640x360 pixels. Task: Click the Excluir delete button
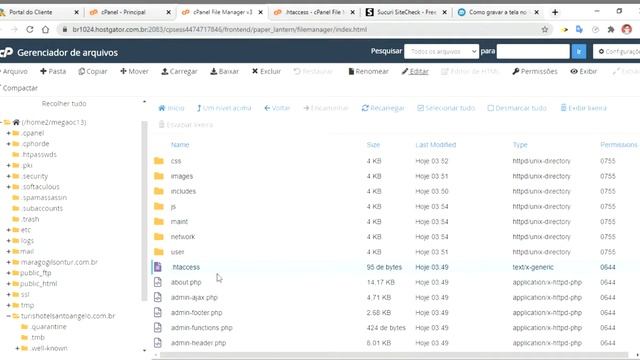(267, 71)
